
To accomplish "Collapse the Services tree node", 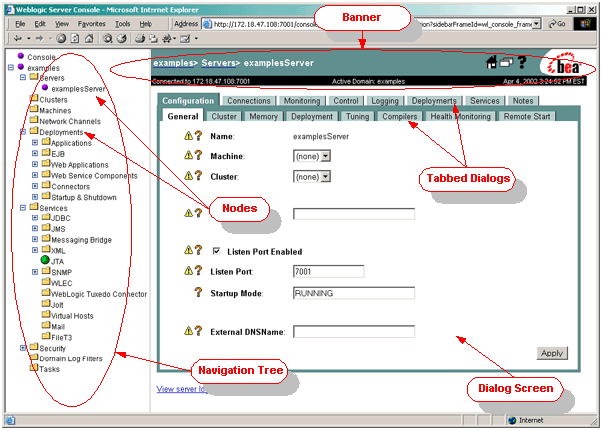I will point(23,207).
